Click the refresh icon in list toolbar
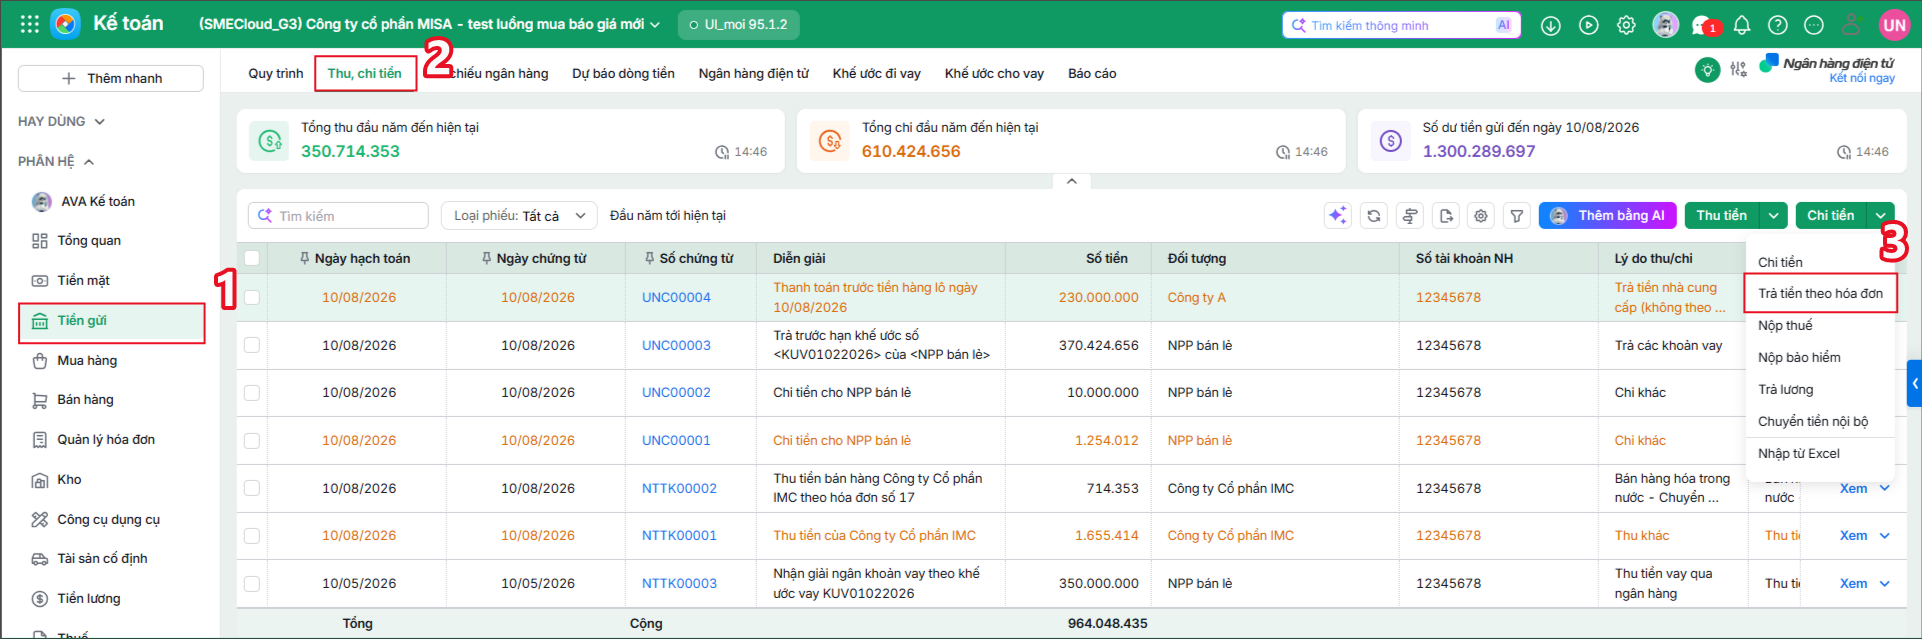 (1374, 216)
